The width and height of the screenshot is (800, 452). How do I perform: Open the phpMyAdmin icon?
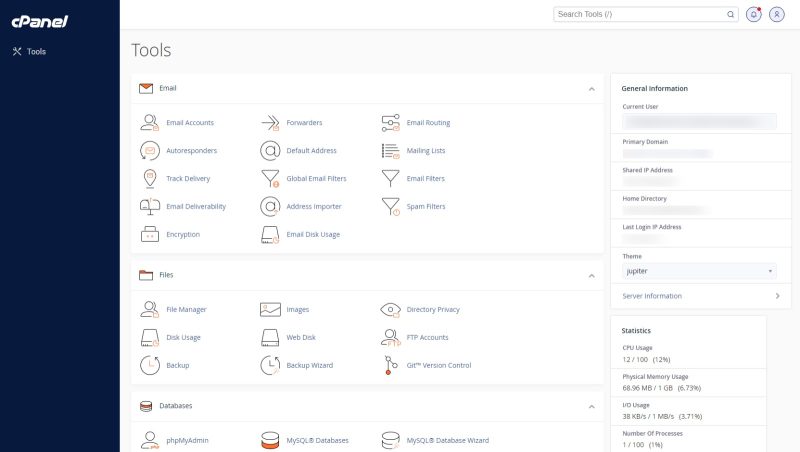(x=150, y=440)
